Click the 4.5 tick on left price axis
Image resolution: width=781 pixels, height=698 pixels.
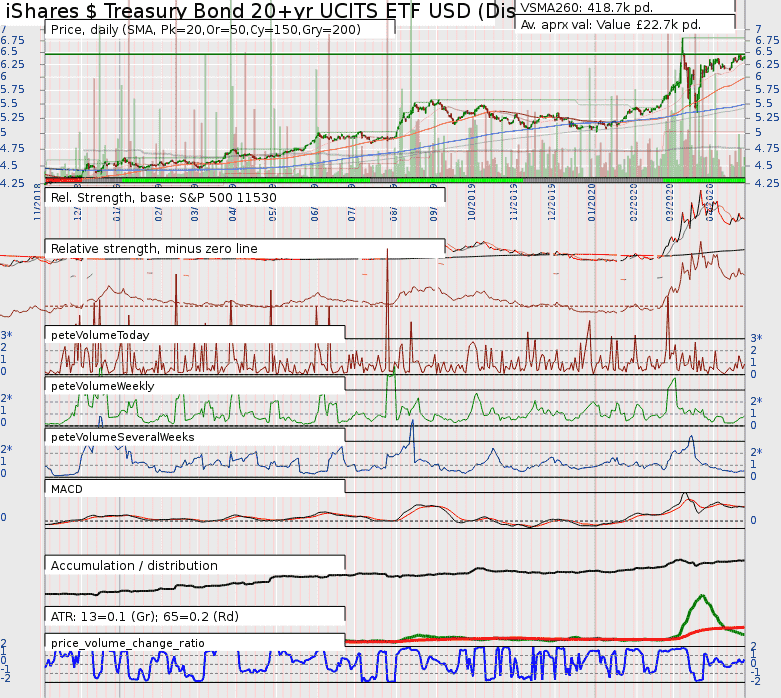point(9,165)
